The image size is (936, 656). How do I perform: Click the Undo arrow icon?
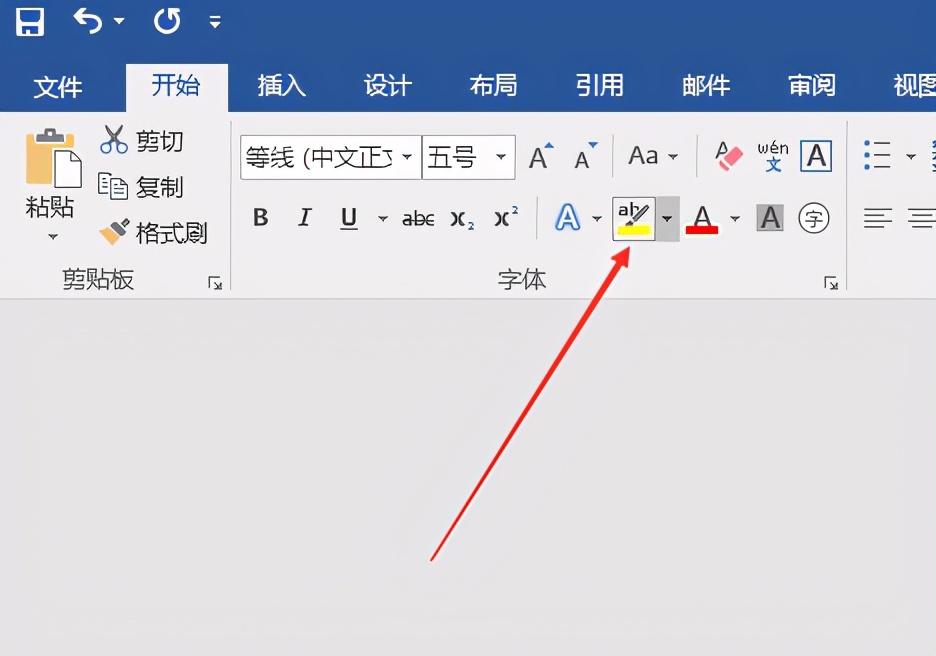(88, 21)
